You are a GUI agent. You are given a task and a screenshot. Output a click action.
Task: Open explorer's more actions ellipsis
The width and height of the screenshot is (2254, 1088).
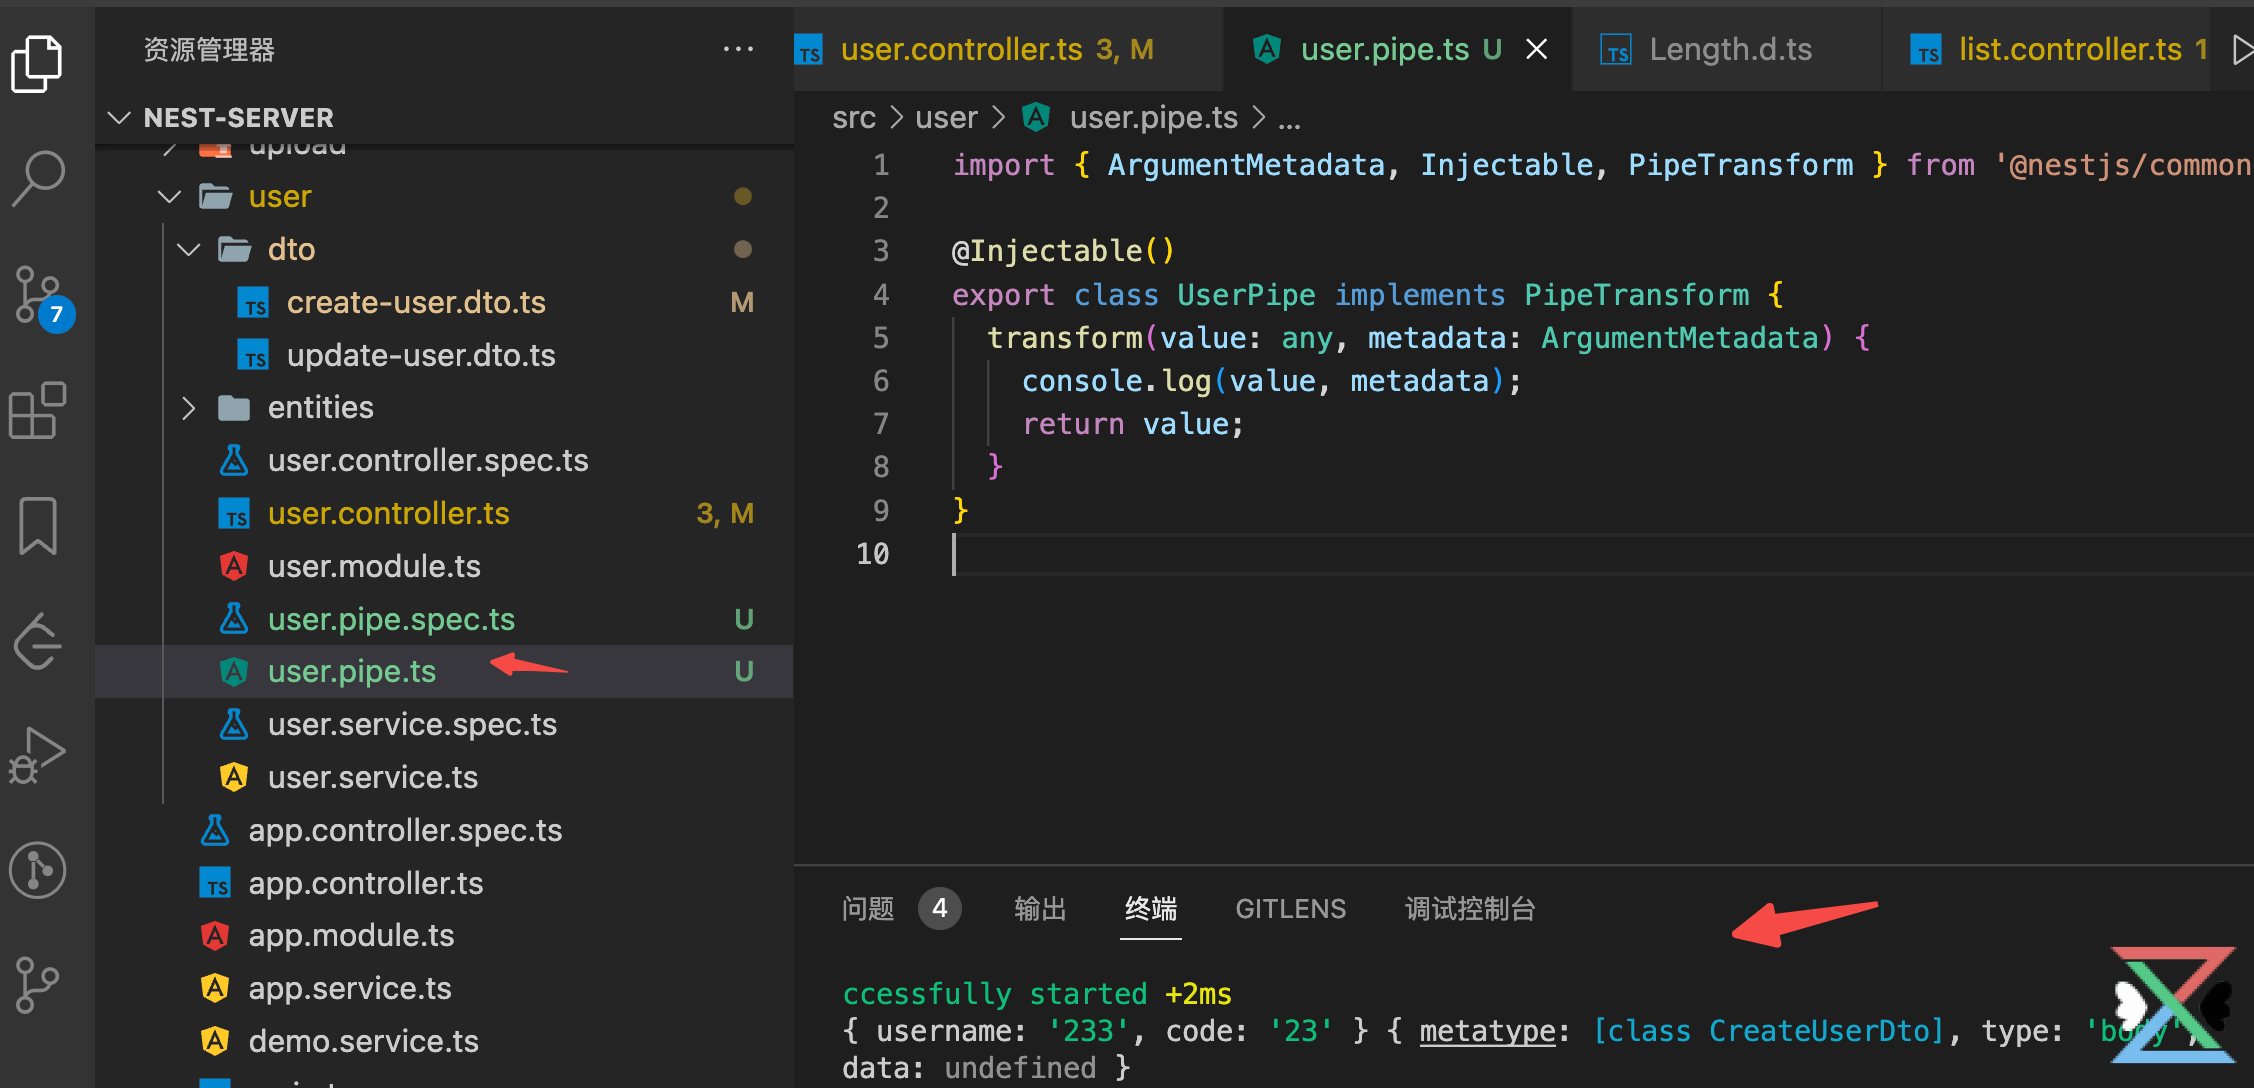738,49
